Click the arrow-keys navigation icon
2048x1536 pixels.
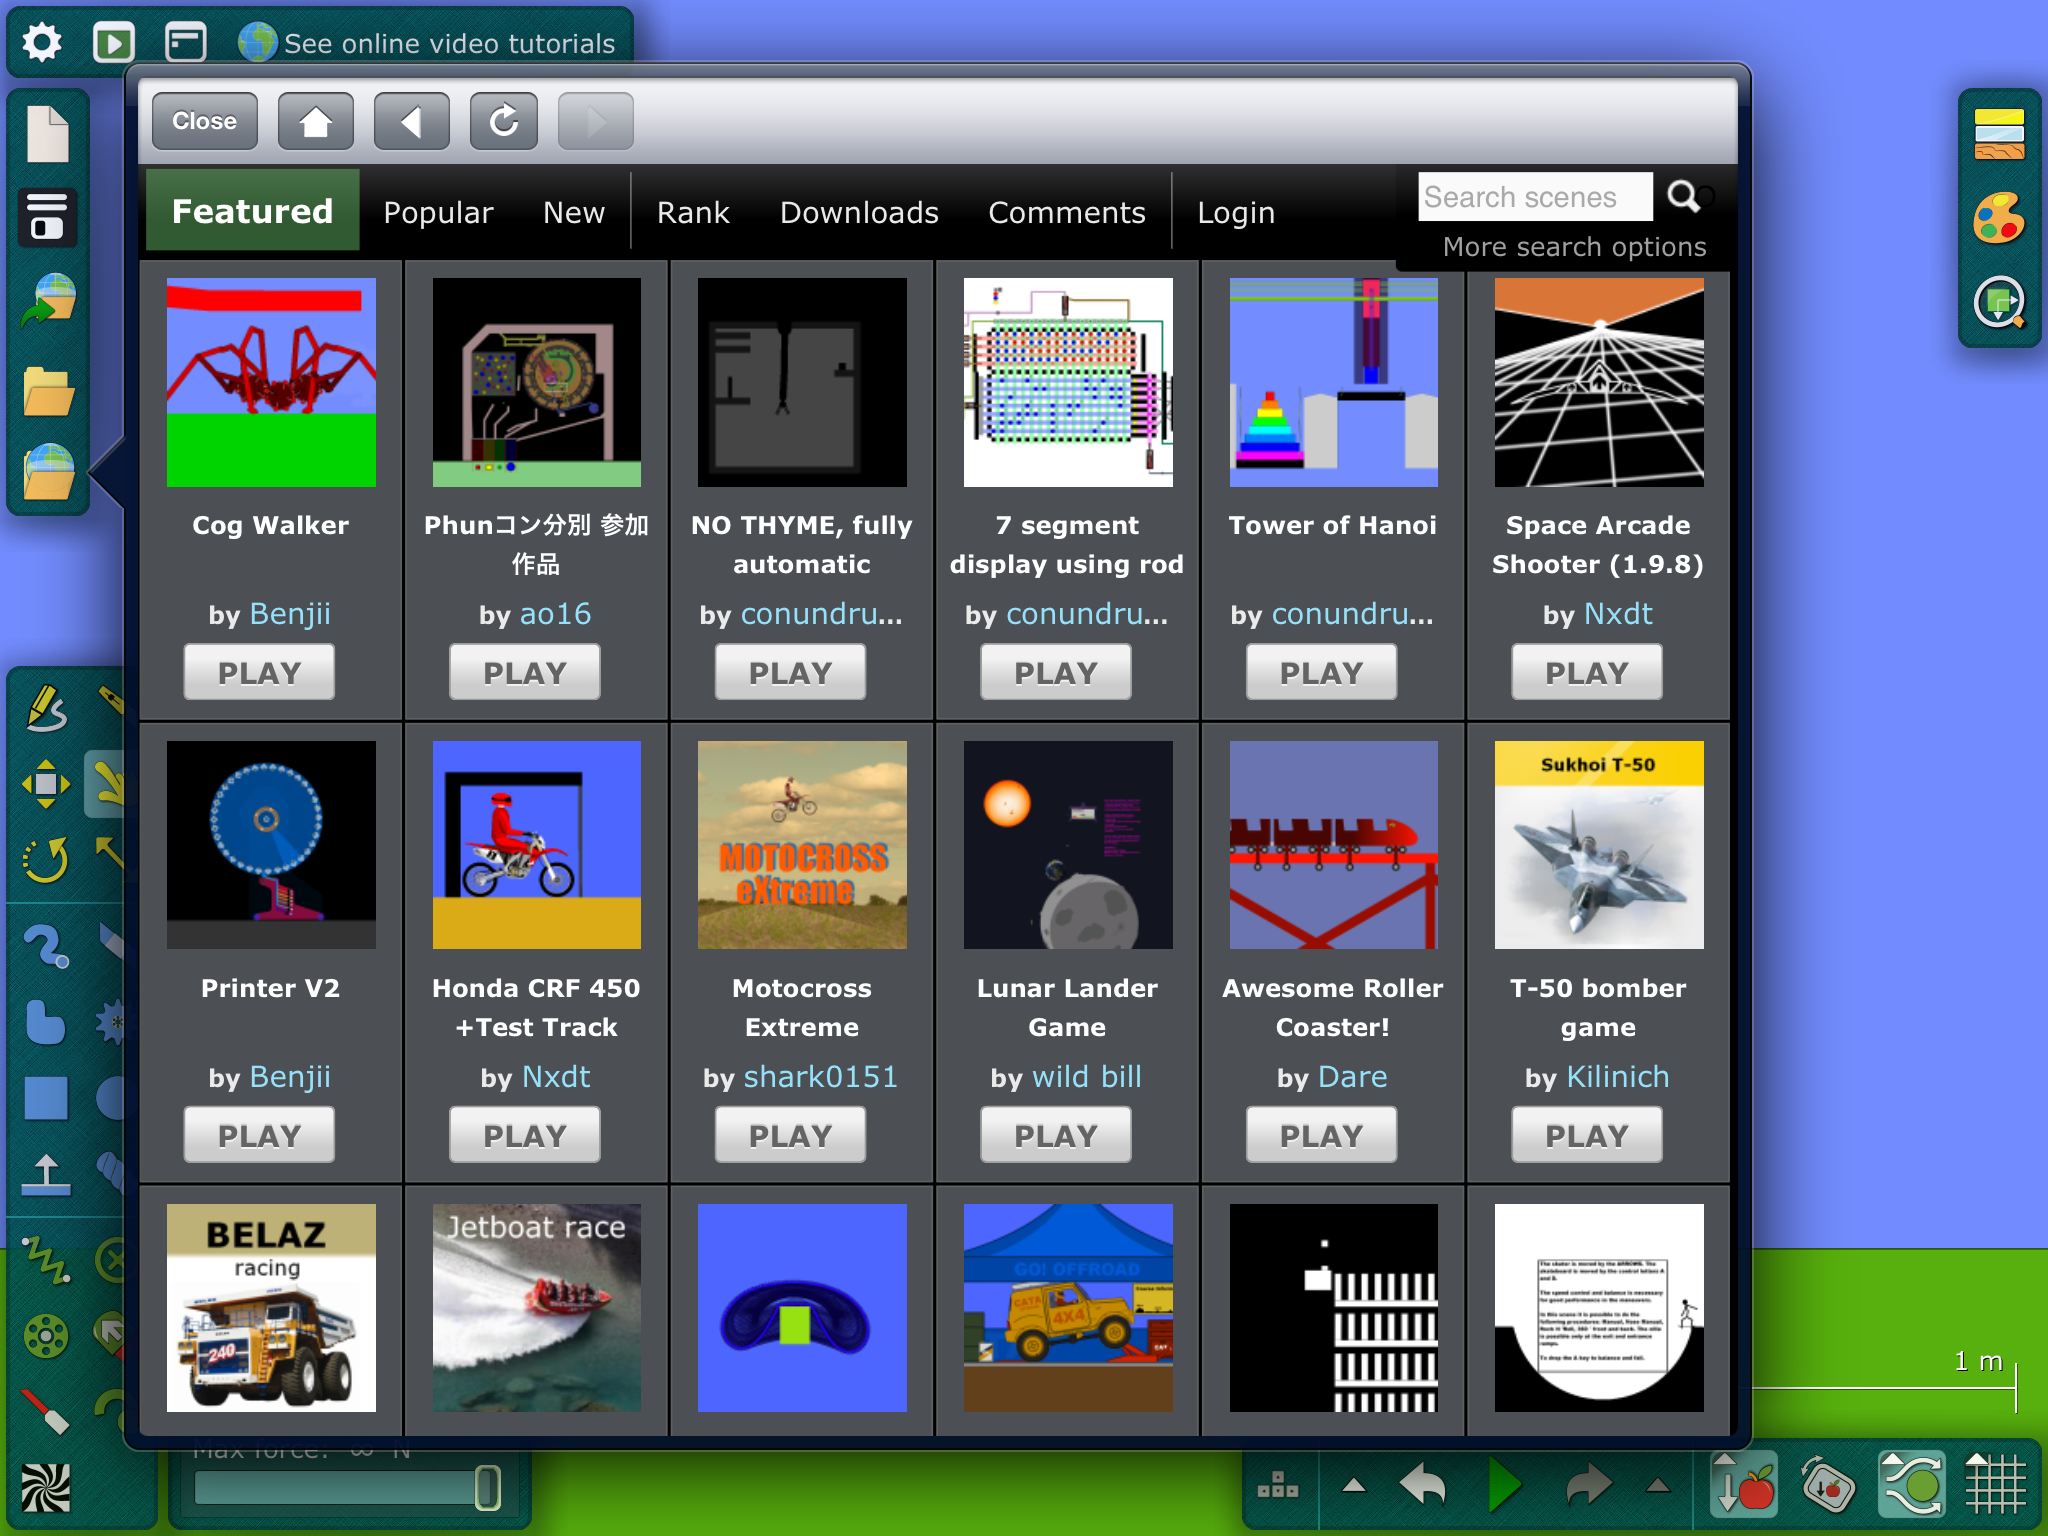pos(1278,1486)
